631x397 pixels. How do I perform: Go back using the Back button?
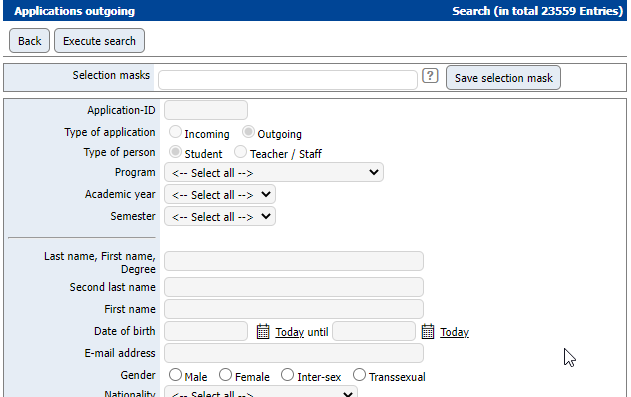(29, 41)
